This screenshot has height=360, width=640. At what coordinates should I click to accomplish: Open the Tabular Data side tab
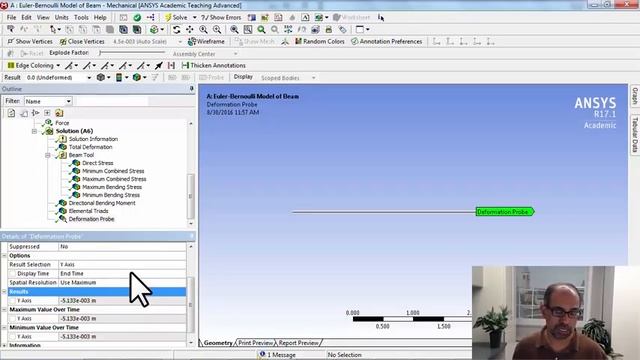pyautogui.click(x=635, y=135)
